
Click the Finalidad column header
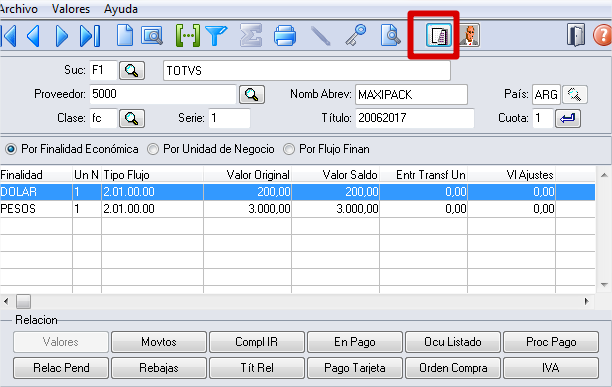point(36,175)
